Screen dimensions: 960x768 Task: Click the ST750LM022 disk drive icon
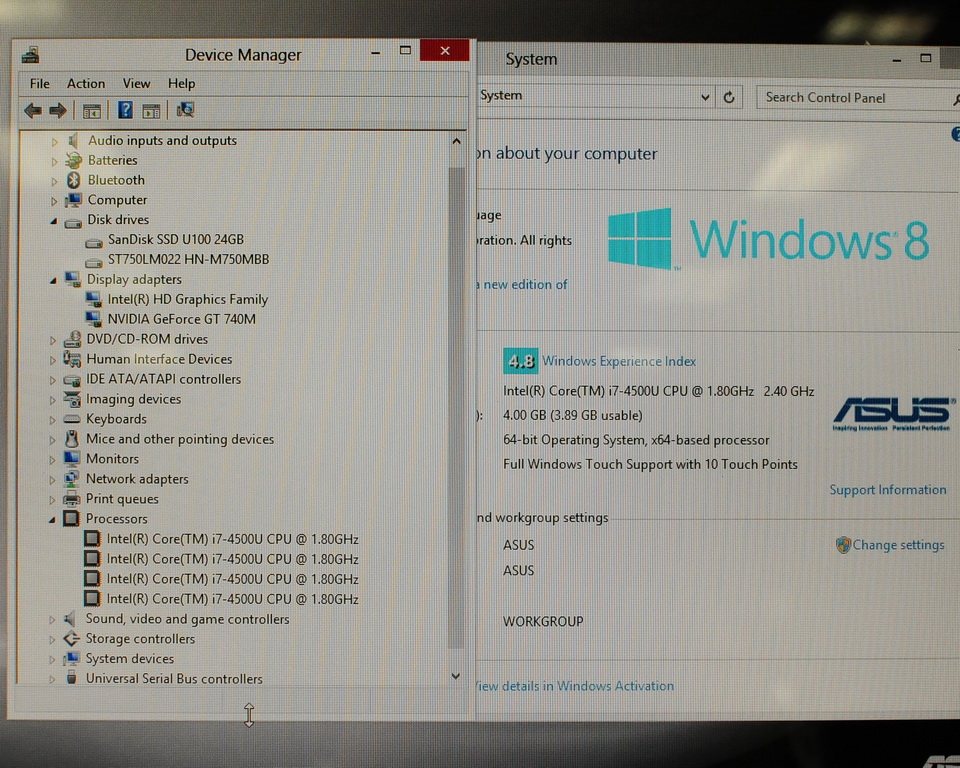tap(94, 263)
